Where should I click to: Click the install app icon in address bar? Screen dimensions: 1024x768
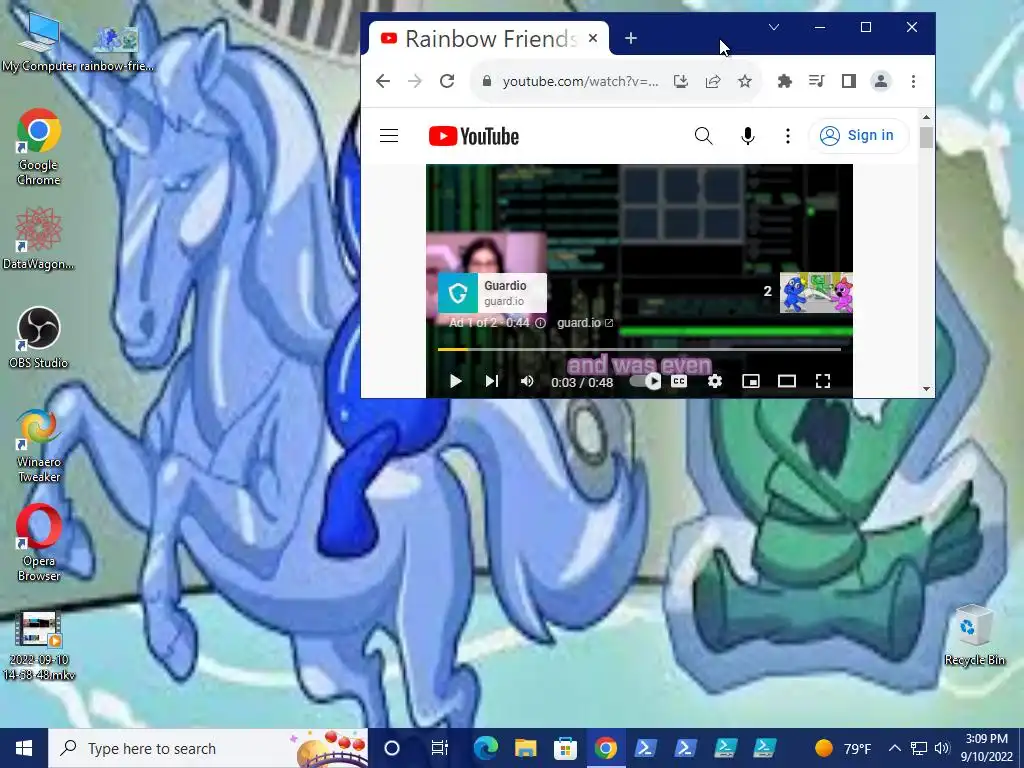point(680,81)
